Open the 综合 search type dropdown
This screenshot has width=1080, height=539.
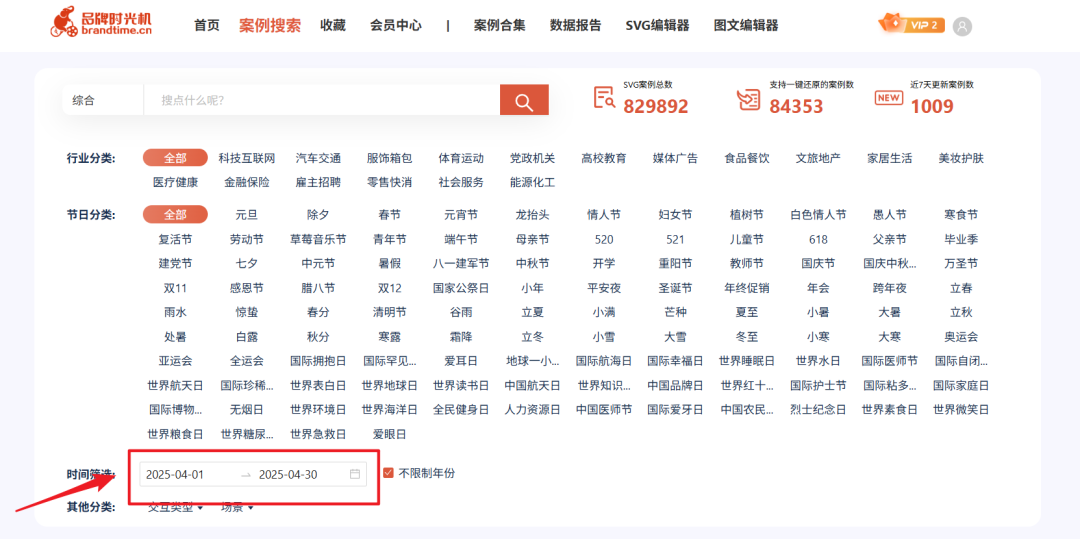[103, 101]
